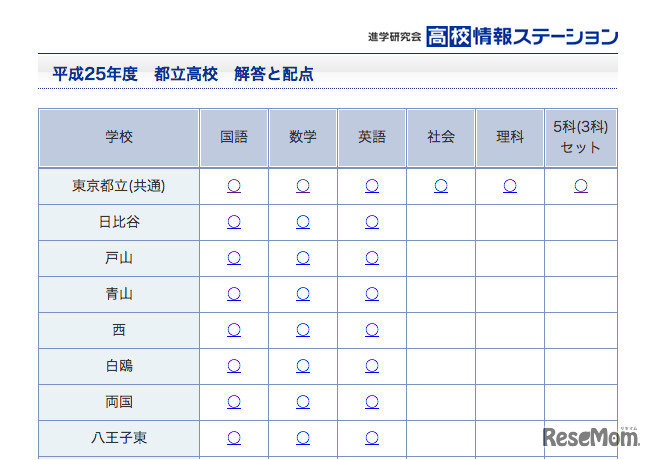The height and width of the screenshot is (460, 653).
Task: Open 日比谷 英語 answer circle link
Action: 372,222
